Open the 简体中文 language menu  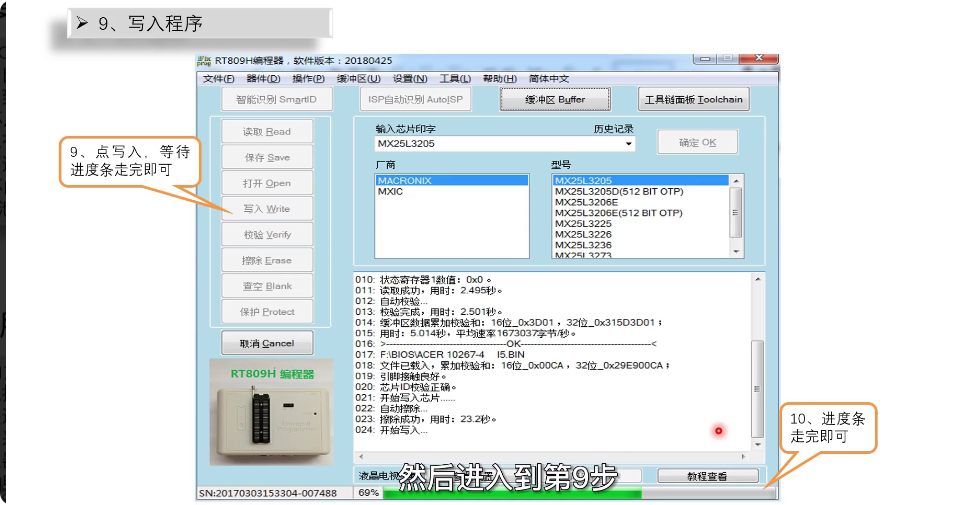[549, 79]
